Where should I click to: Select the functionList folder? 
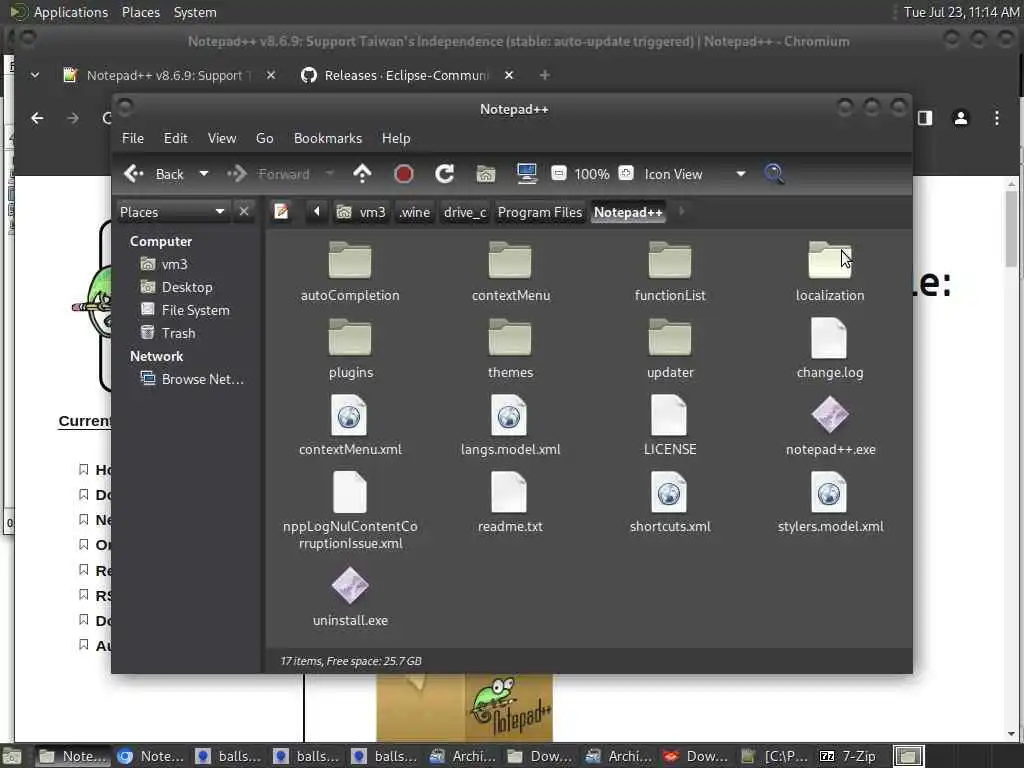click(670, 271)
